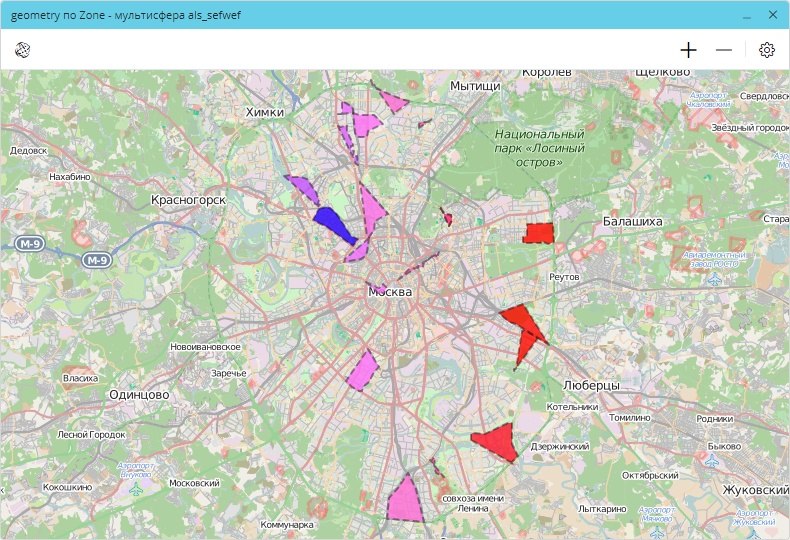The height and width of the screenshot is (540, 790).
Task: Select the red square zone near Реутов
Action: (539, 233)
